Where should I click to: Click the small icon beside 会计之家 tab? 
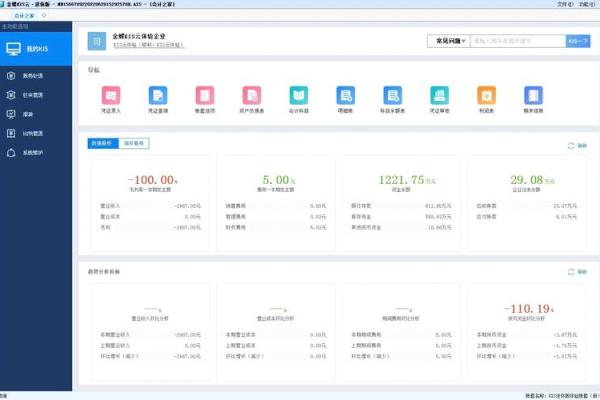pyautogui.click(x=44, y=15)
